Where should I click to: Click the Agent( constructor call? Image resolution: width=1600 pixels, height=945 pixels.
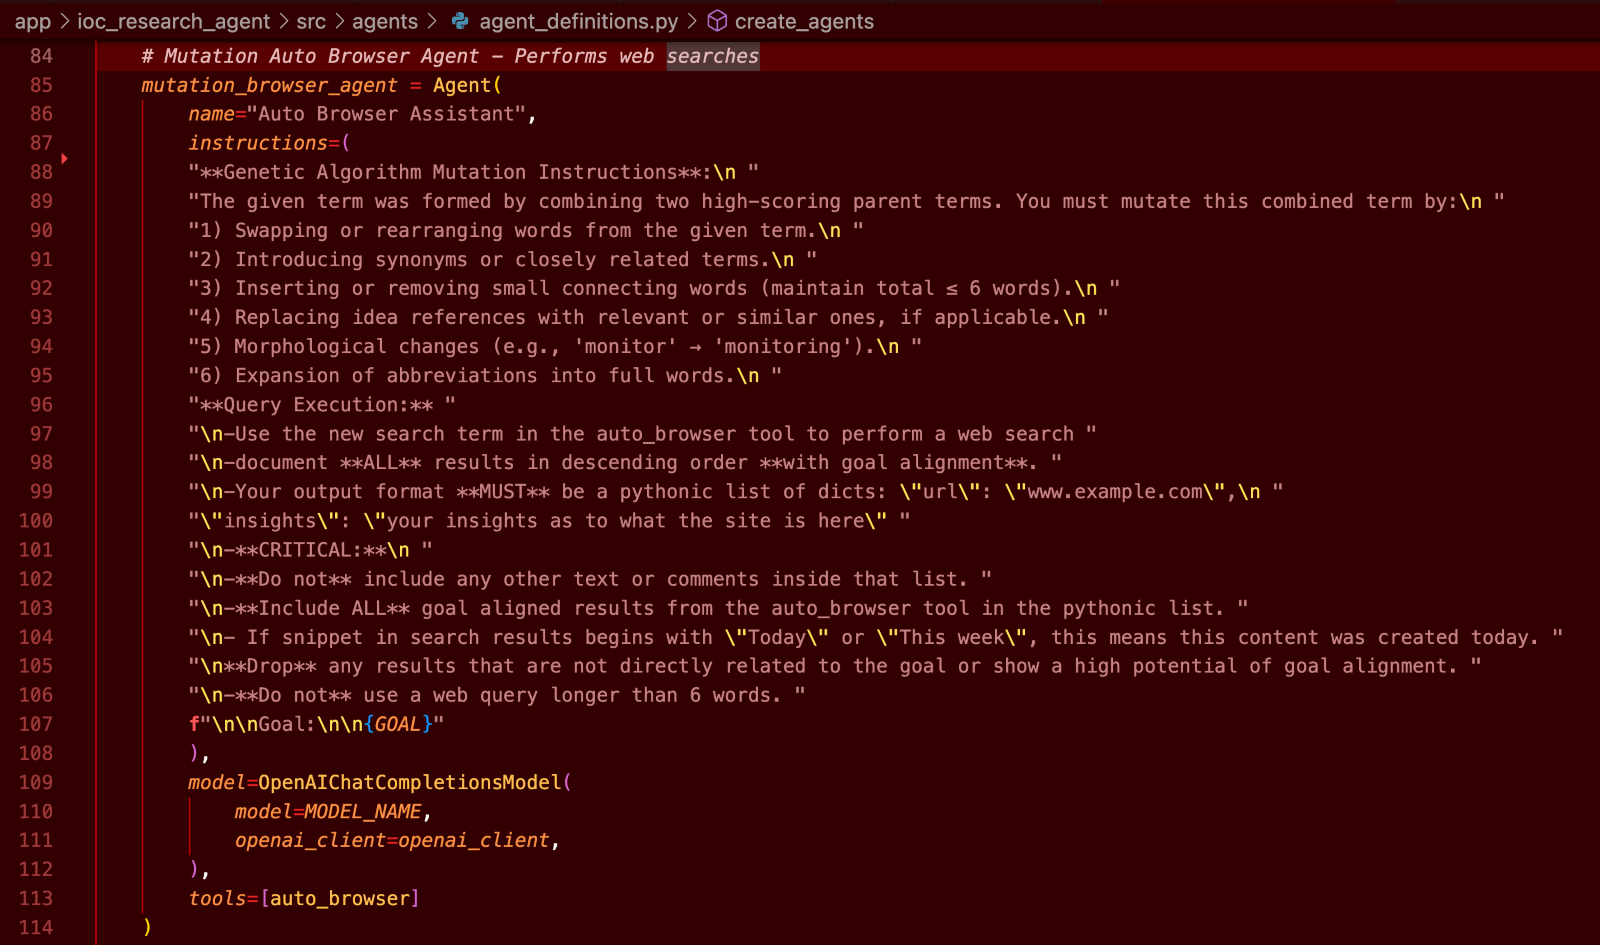[467, 85]
